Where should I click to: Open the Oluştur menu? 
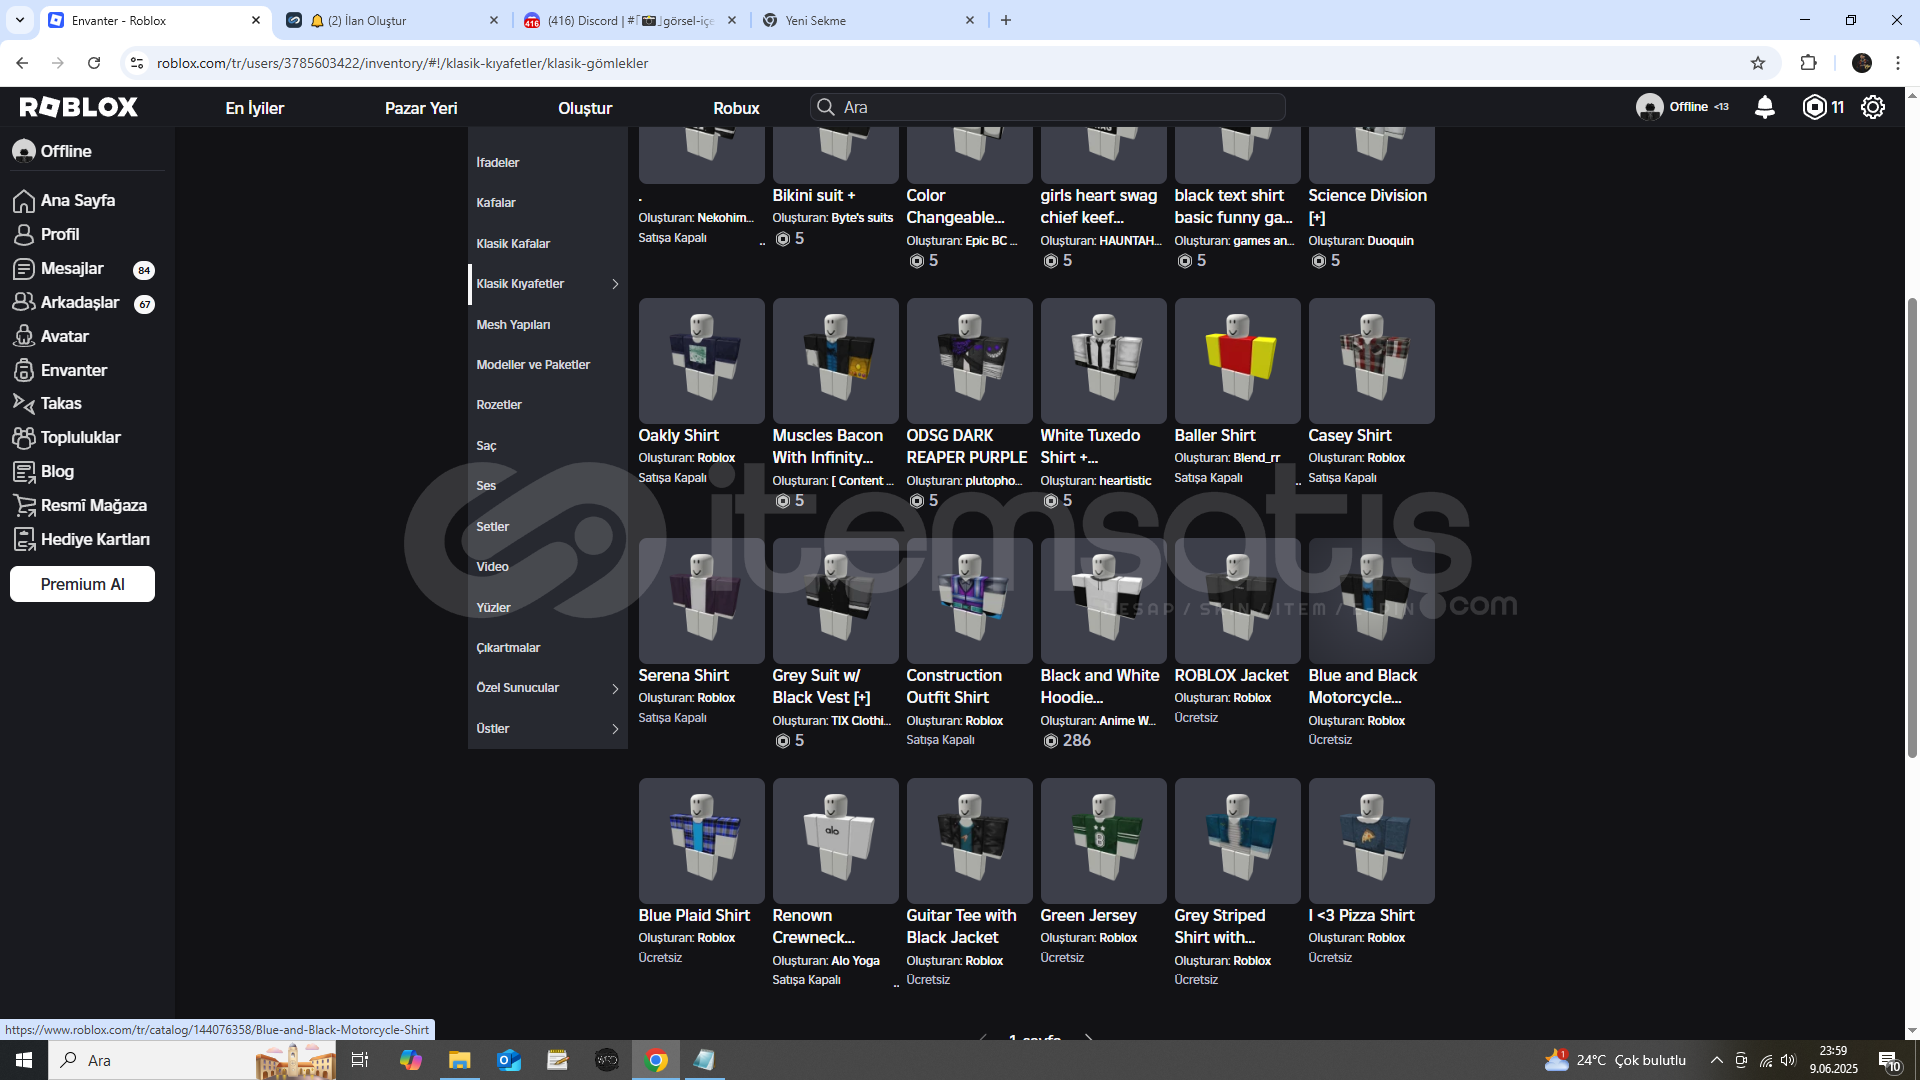tap(585, 108)
